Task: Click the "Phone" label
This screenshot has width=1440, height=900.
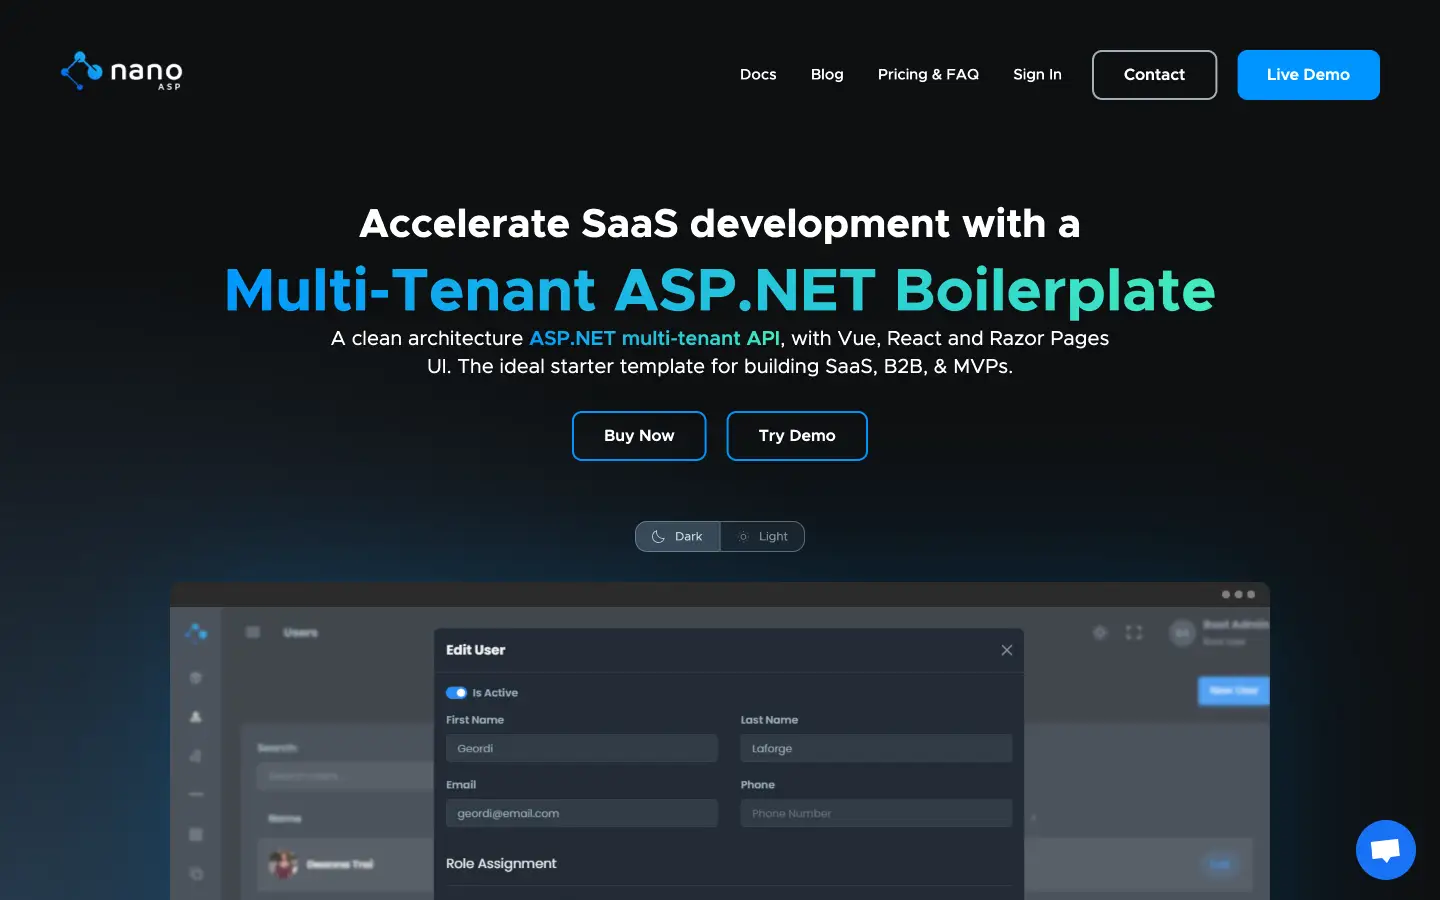Action: pyautogui.click(x=758, y=785)
